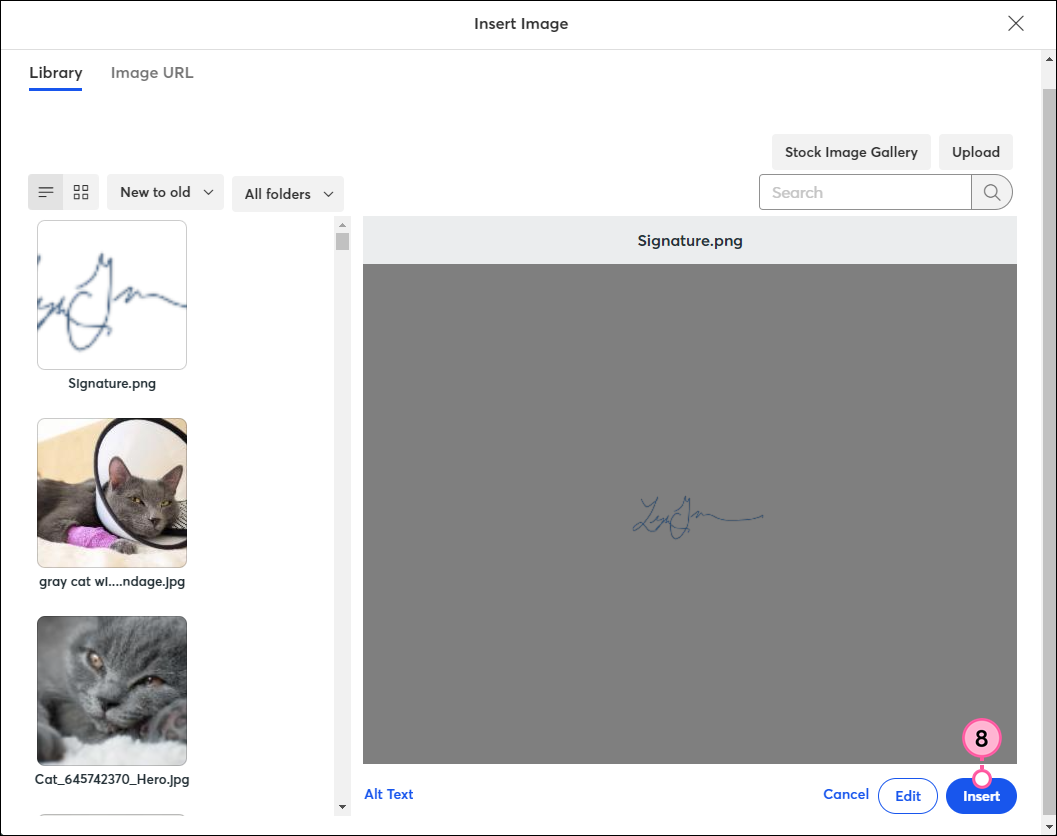This screenshot has width=1057, height=836.
Task: Open the Alt Text link
Action: click(389, 794)
